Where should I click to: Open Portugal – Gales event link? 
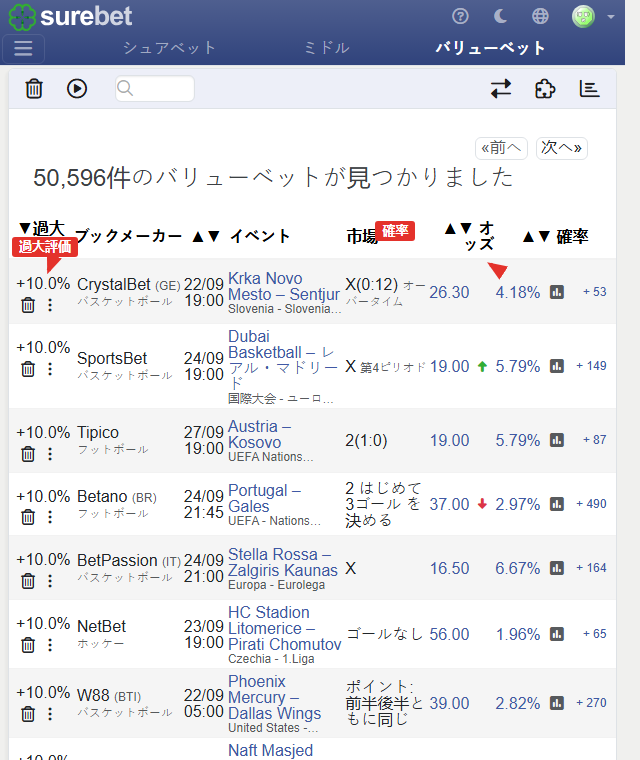coord(265,498)
